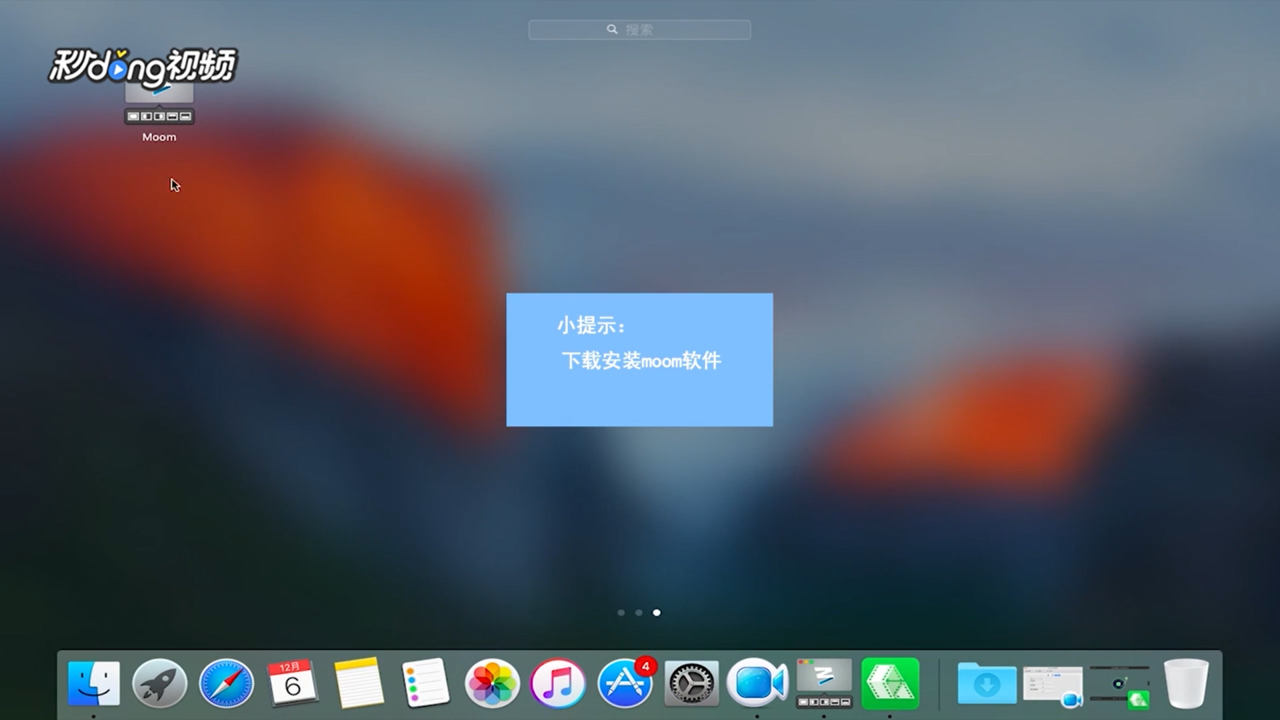Open Reminders from the Dock
Viewport: 1280px width, 720px height.
point(426,684)
